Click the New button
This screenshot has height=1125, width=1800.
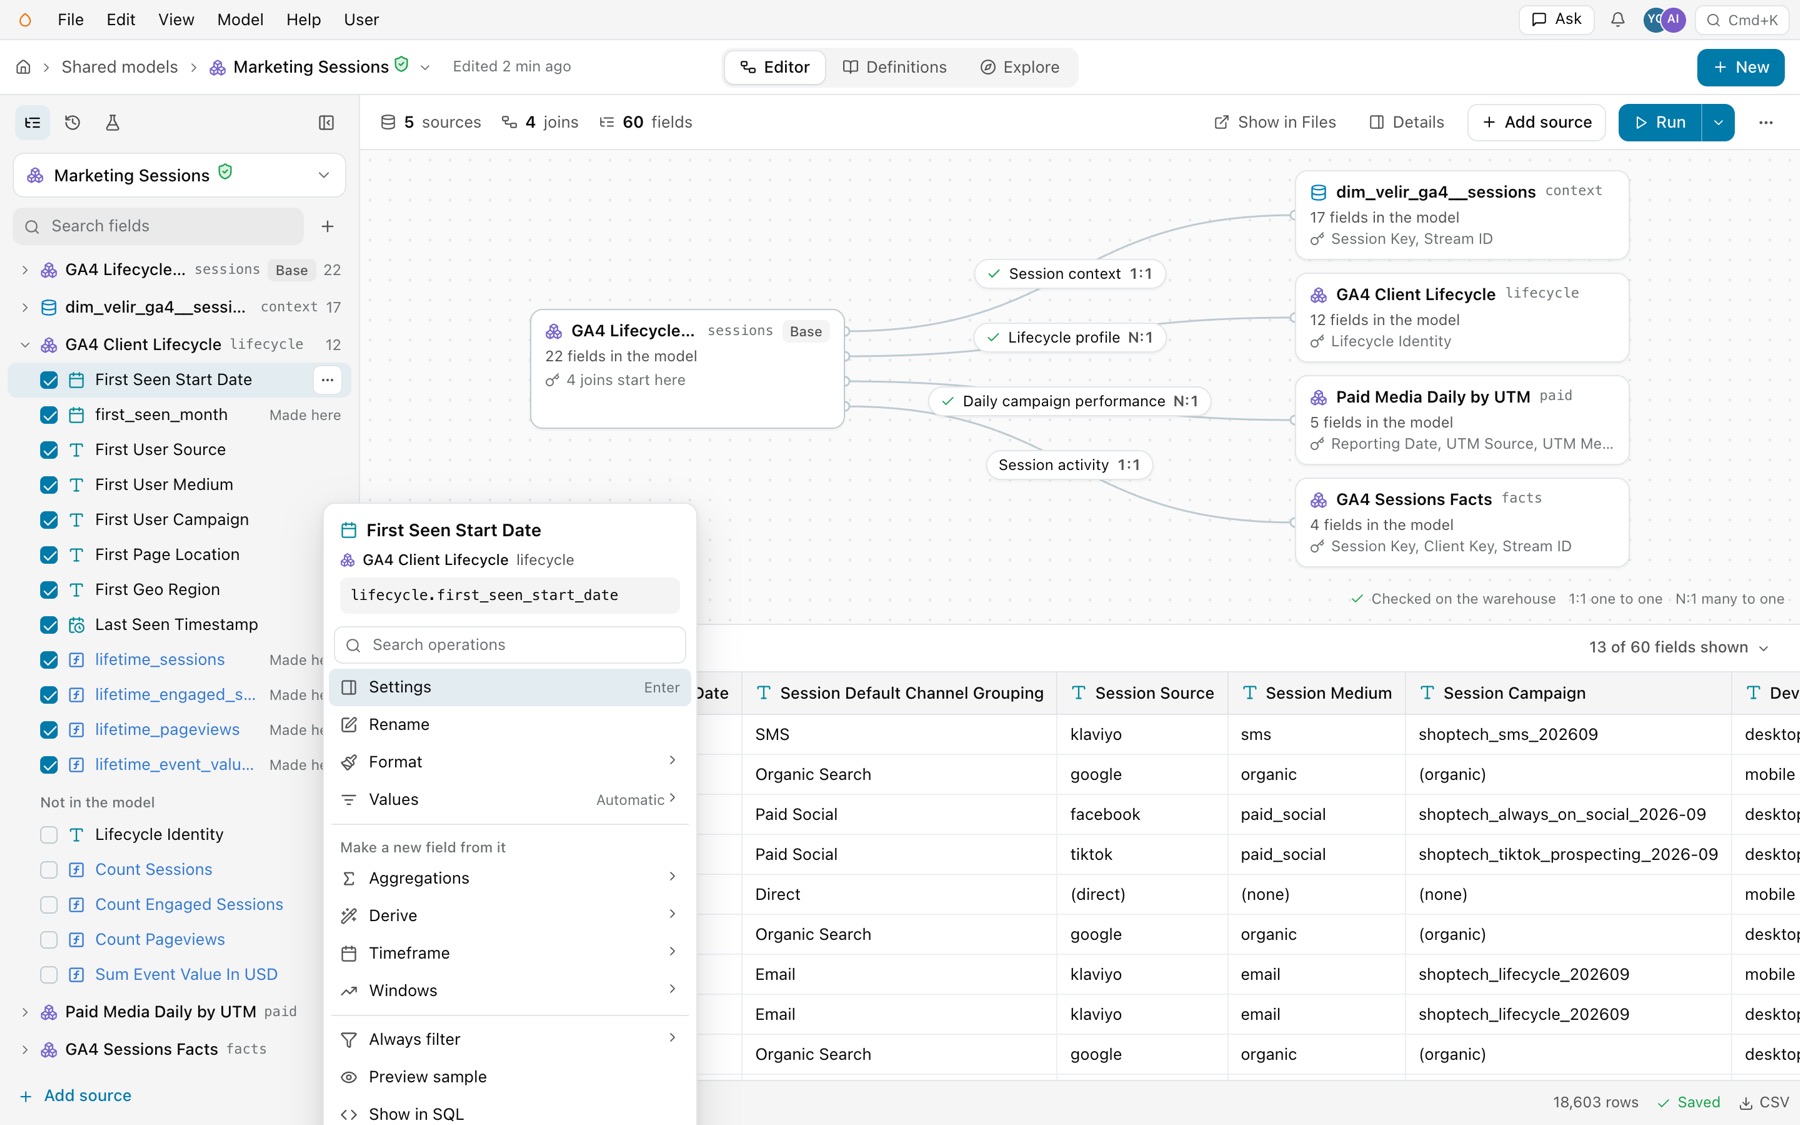[x=1740, y=67]
